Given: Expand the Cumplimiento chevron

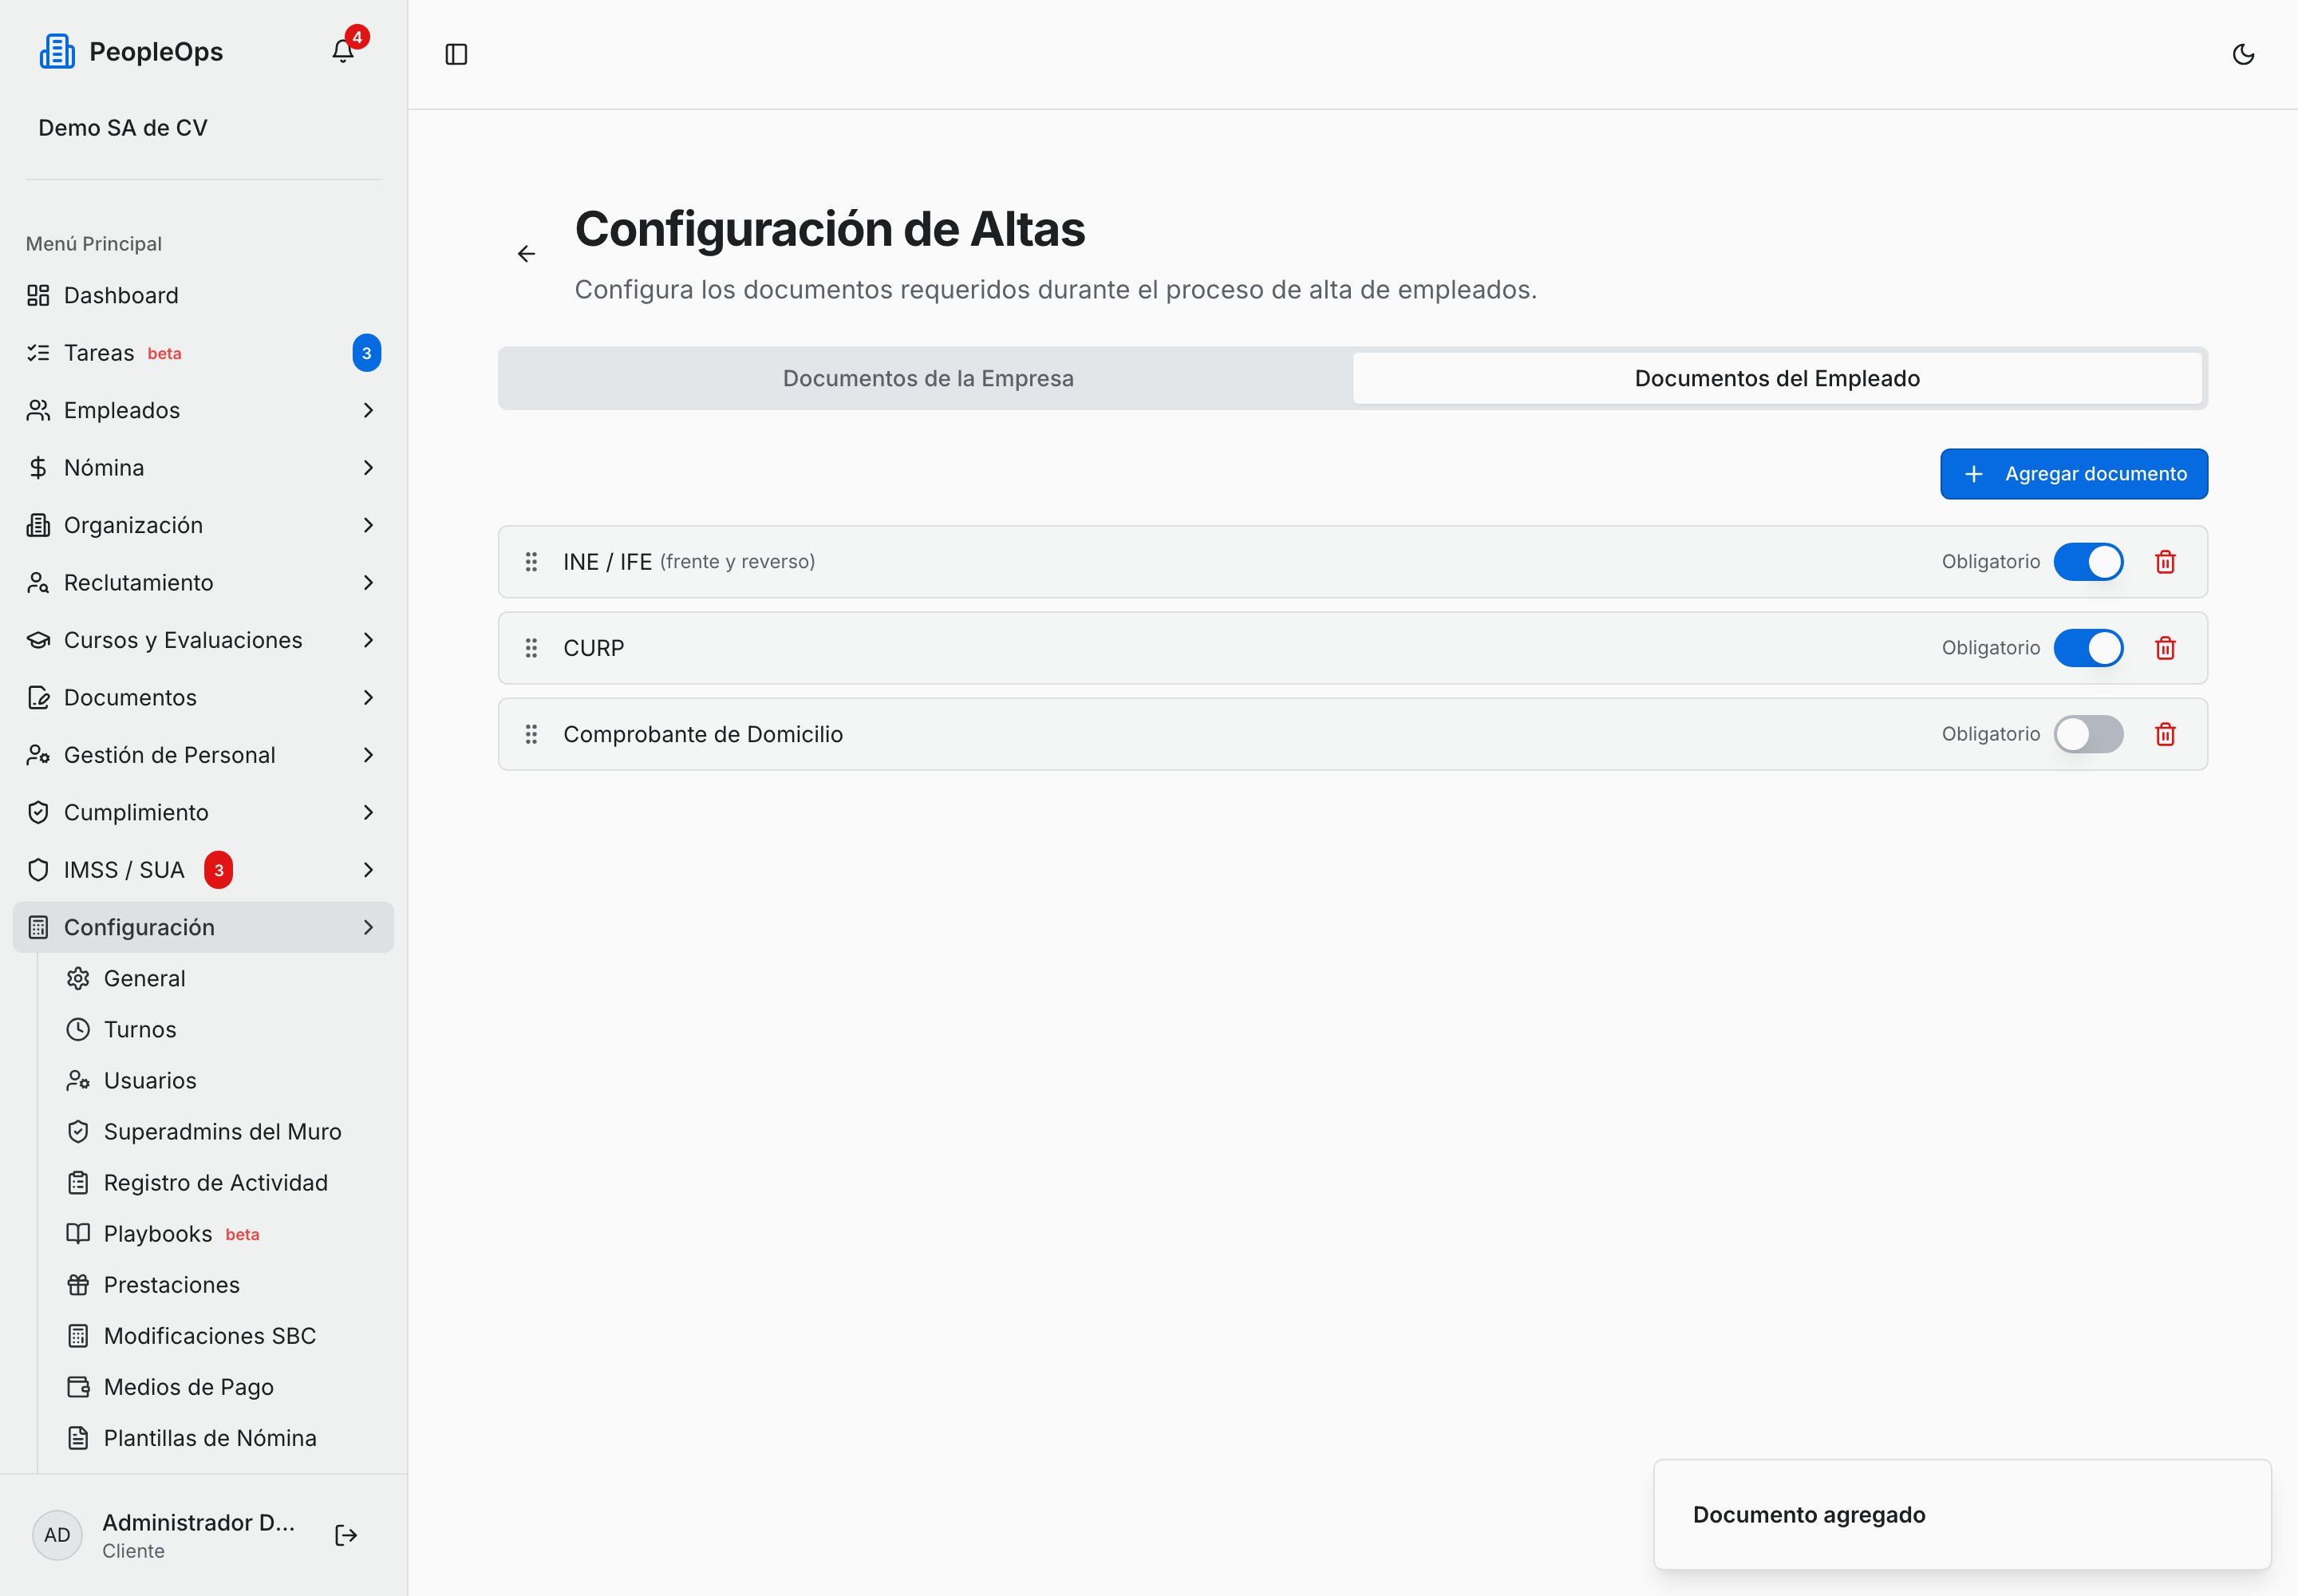Looking at the screenshot, I should [x=368, y=812].
